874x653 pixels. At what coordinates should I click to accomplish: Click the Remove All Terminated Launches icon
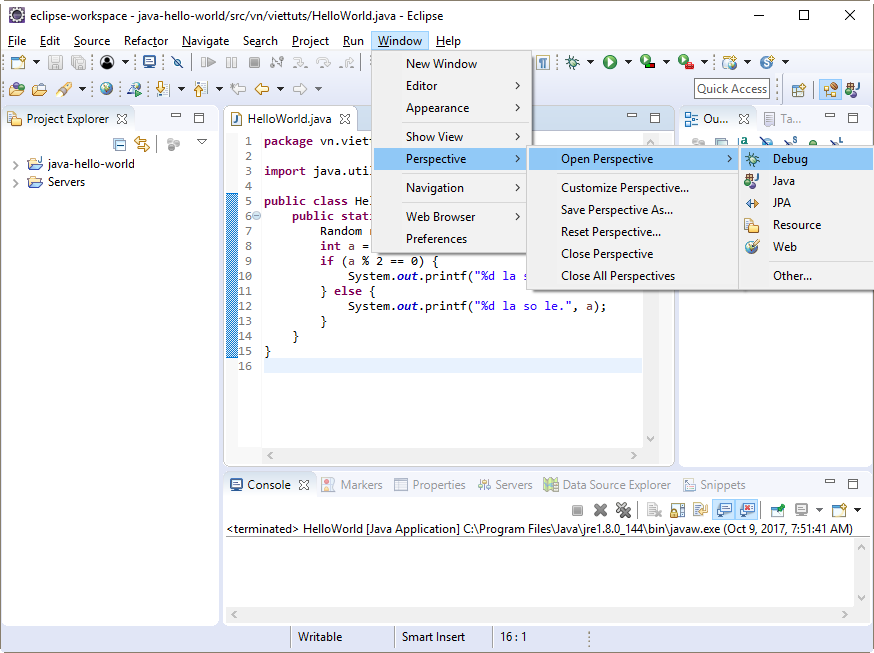tap(623, 510)
